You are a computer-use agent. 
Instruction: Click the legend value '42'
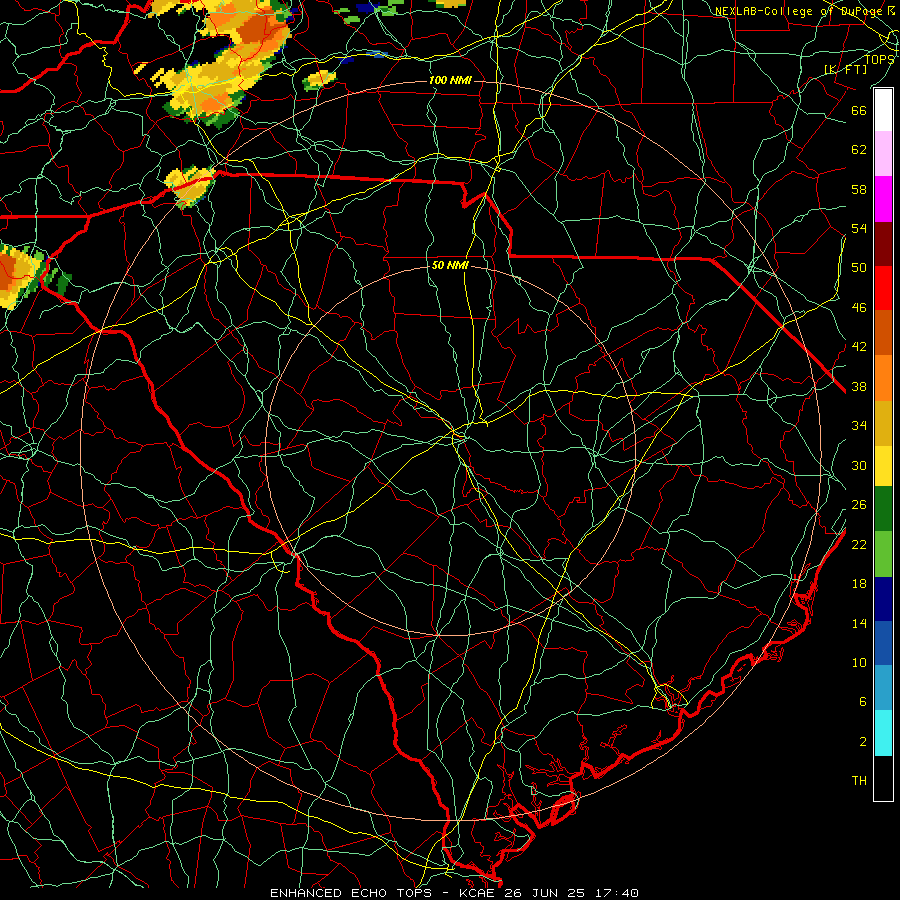[x=859, y=346]
